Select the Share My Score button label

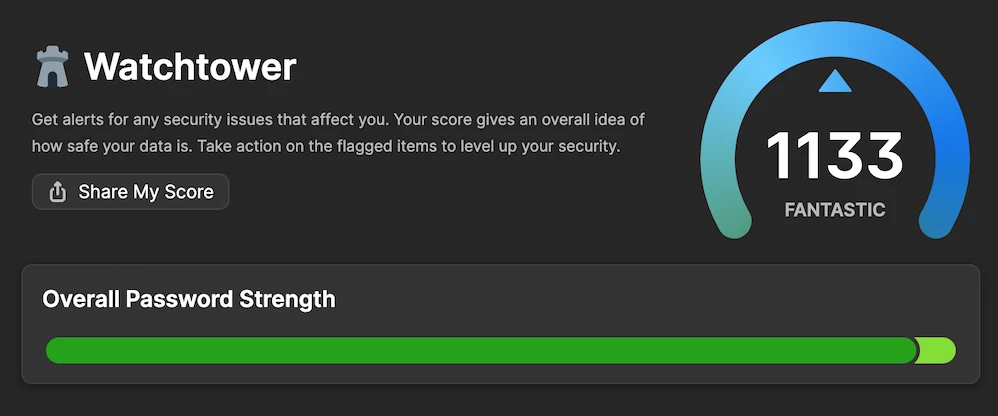pyautogui.click(x=146, y=192)
